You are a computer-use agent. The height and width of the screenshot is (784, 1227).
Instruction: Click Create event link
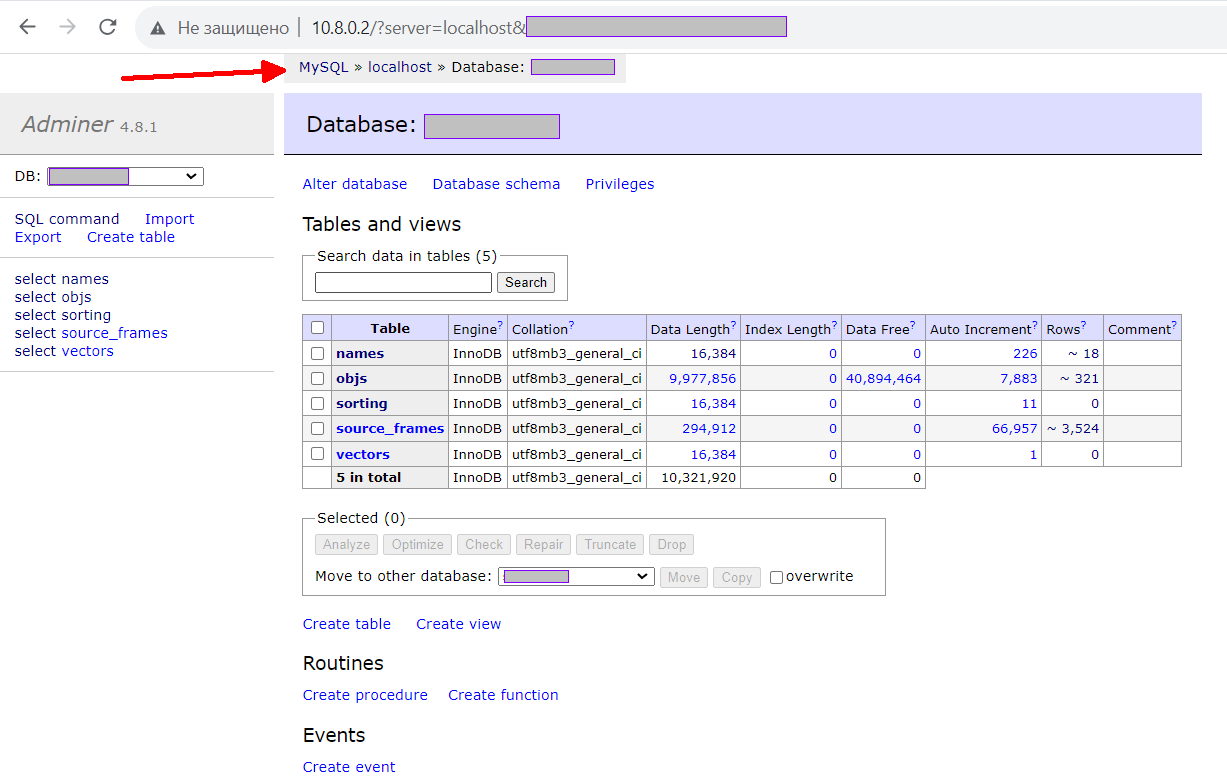coord(349,767)
